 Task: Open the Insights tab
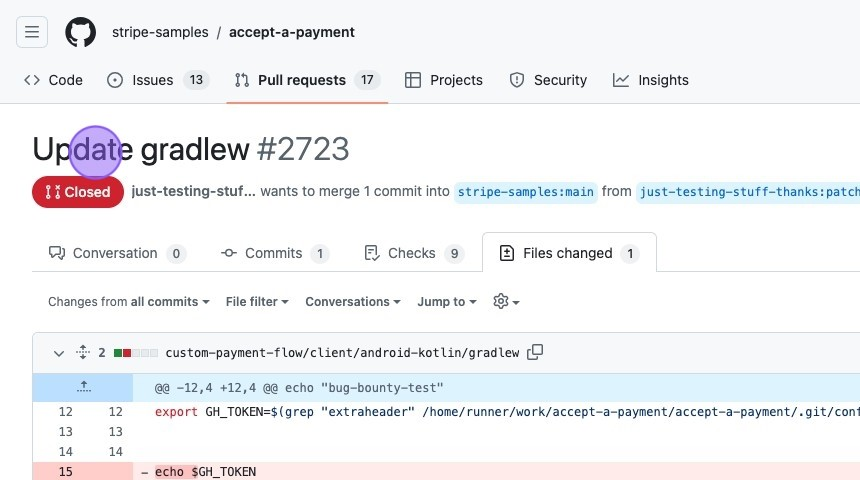point(650,80)
